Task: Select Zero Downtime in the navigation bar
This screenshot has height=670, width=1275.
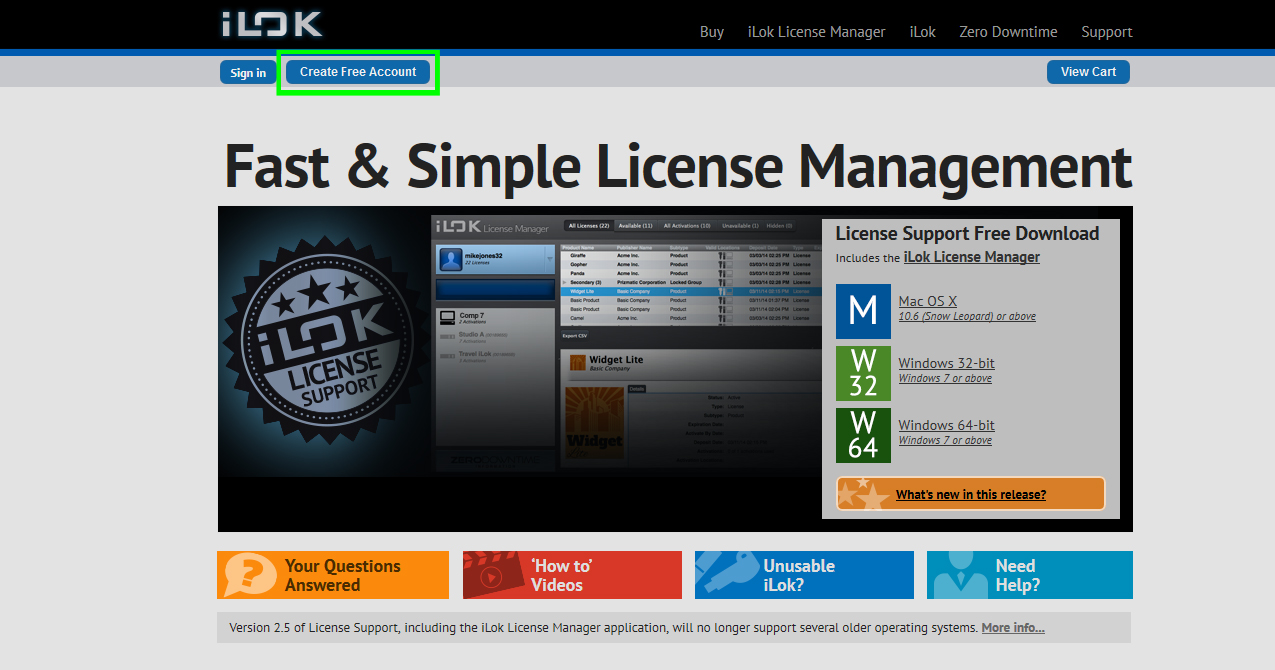Action: click(1008, 32)
